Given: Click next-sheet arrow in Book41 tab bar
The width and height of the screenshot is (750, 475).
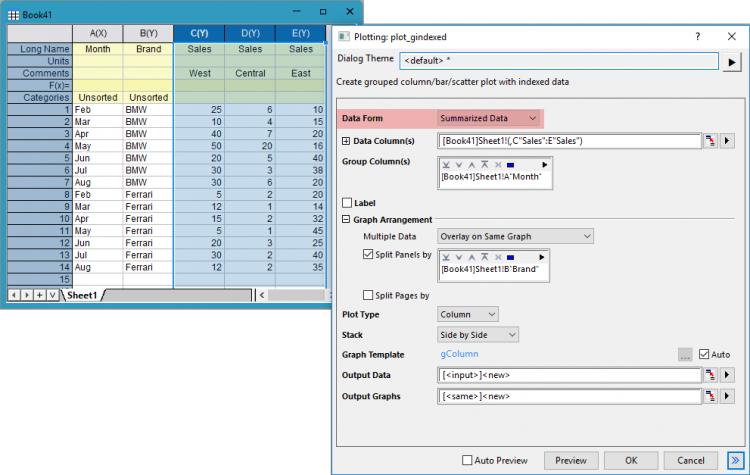Looking at the screenshot, I should (x=27, y=295).
